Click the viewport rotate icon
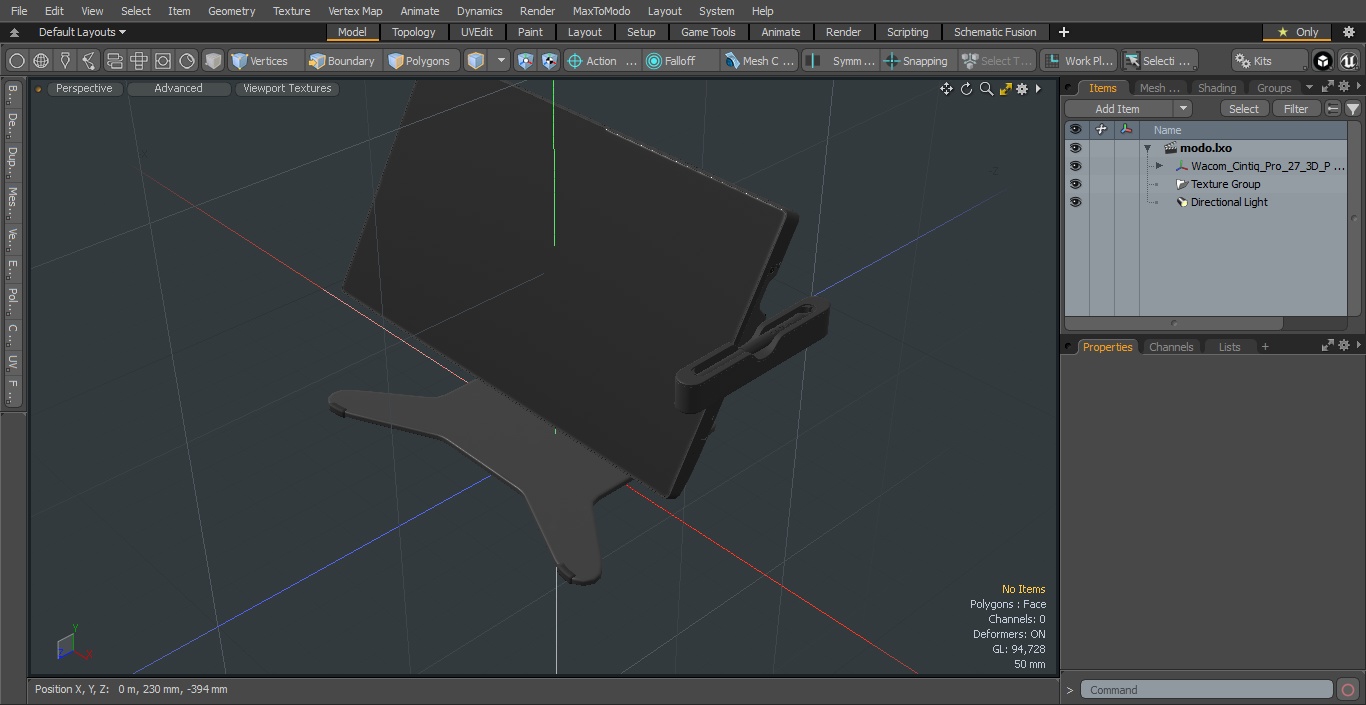 (966, 89)
